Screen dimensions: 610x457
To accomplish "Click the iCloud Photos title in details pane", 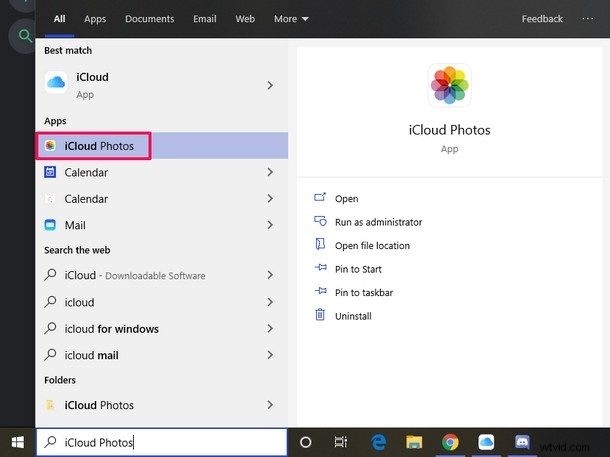I will [449, 130].
